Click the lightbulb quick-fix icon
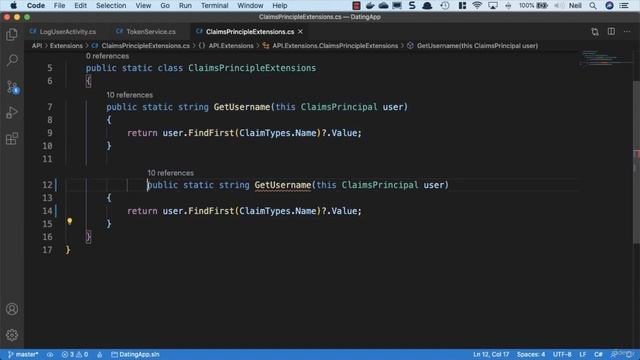This screenshot has width=640, height=360. coord(70,221)
